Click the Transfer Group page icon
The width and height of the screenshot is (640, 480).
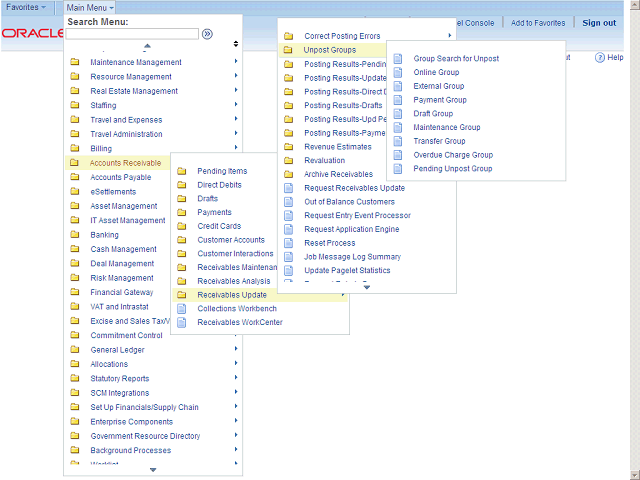[398, 141]
